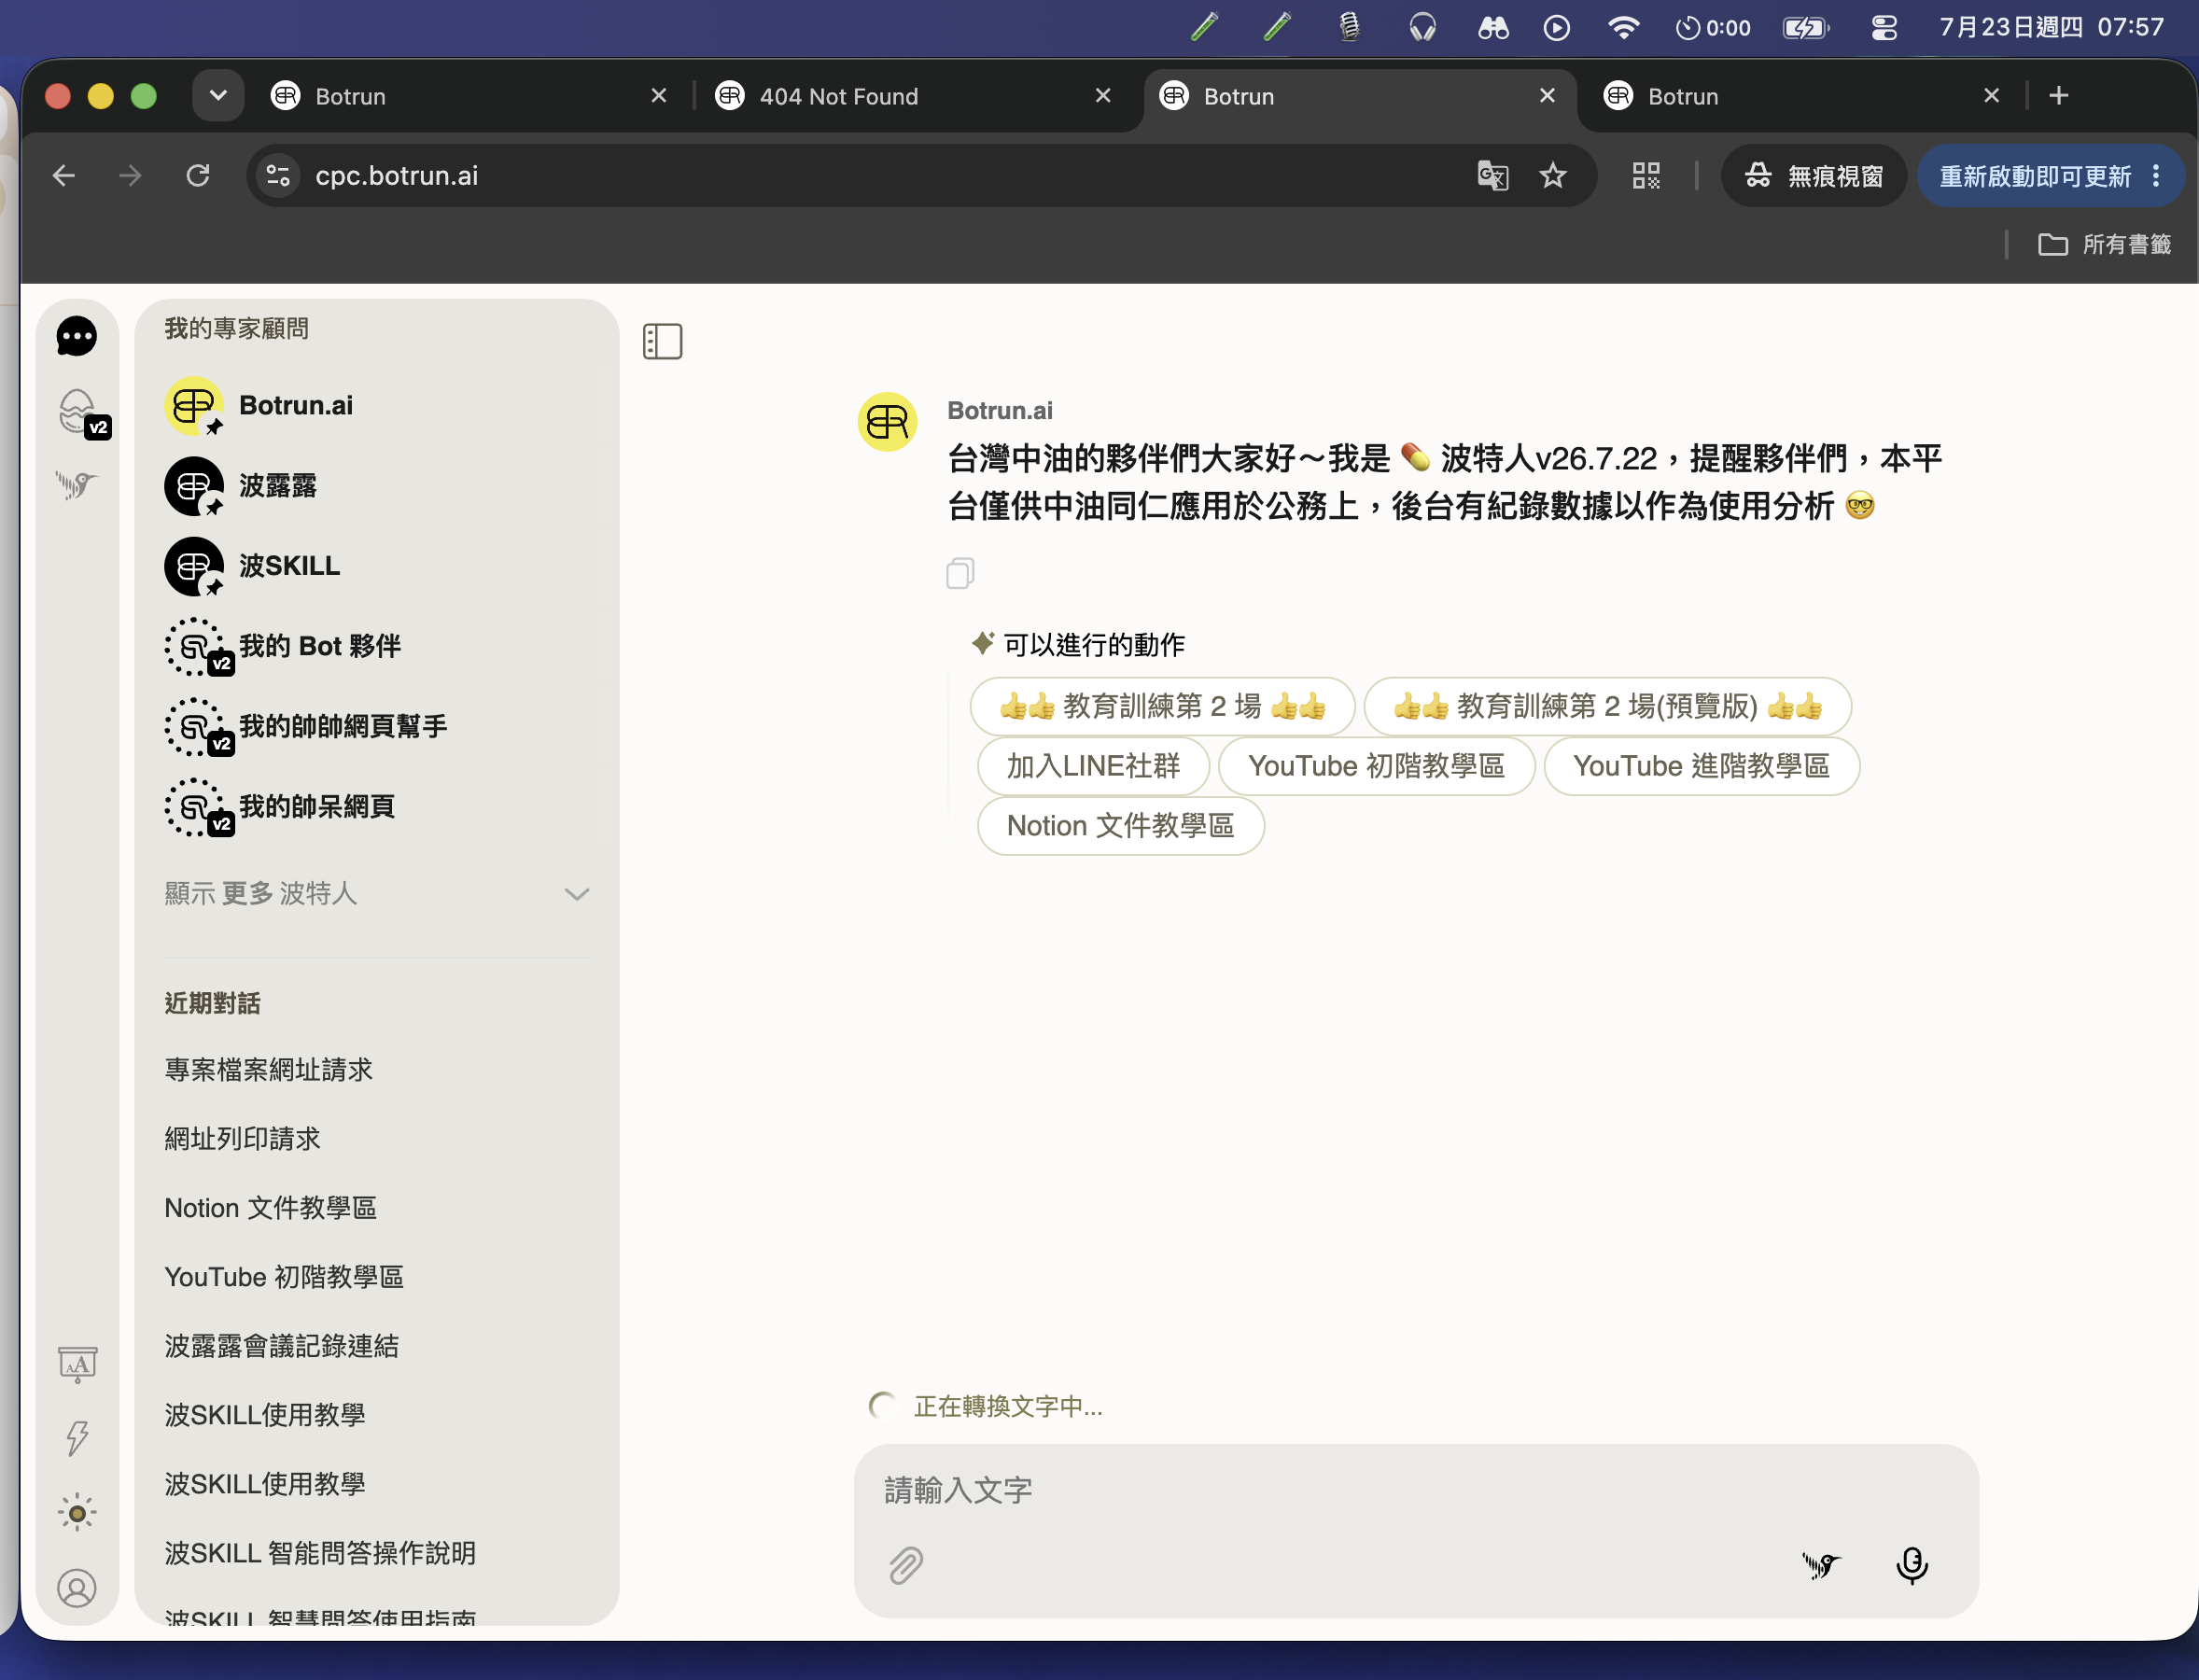
Task: Click the 請輸入文字 message input field
Action: pyautogui.click(x=1416, y=1490)
